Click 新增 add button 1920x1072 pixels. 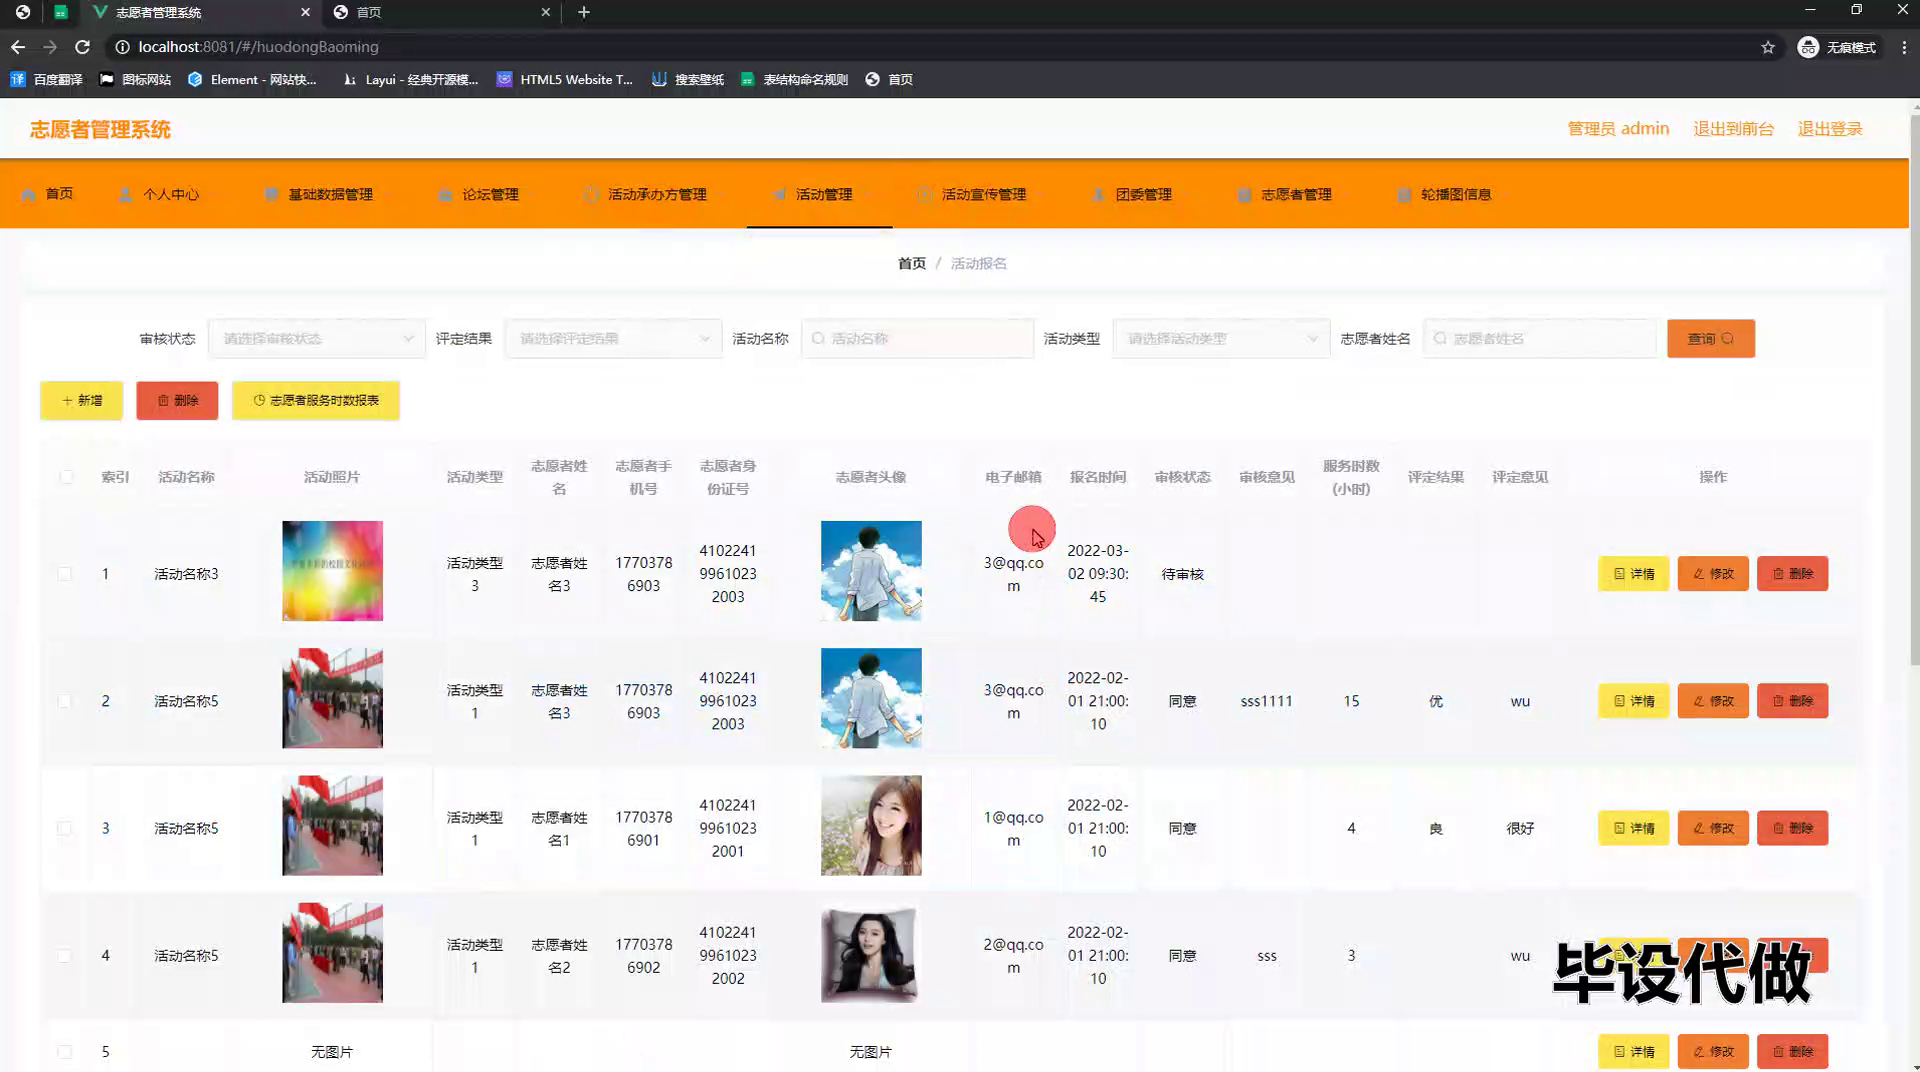[x=82, y=400]
